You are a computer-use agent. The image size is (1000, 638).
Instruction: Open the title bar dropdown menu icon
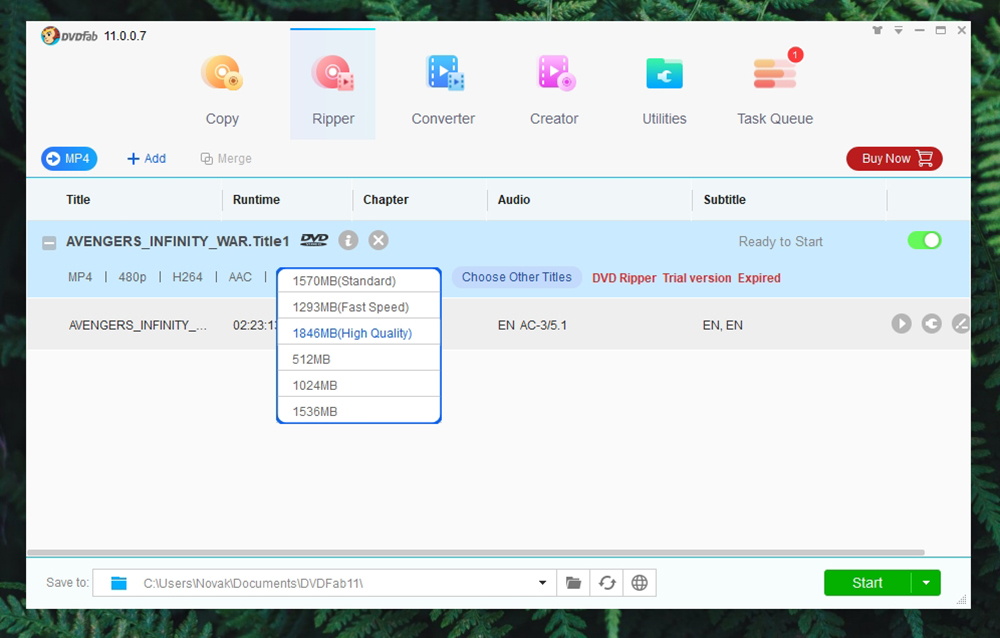(x=898, y=30)
